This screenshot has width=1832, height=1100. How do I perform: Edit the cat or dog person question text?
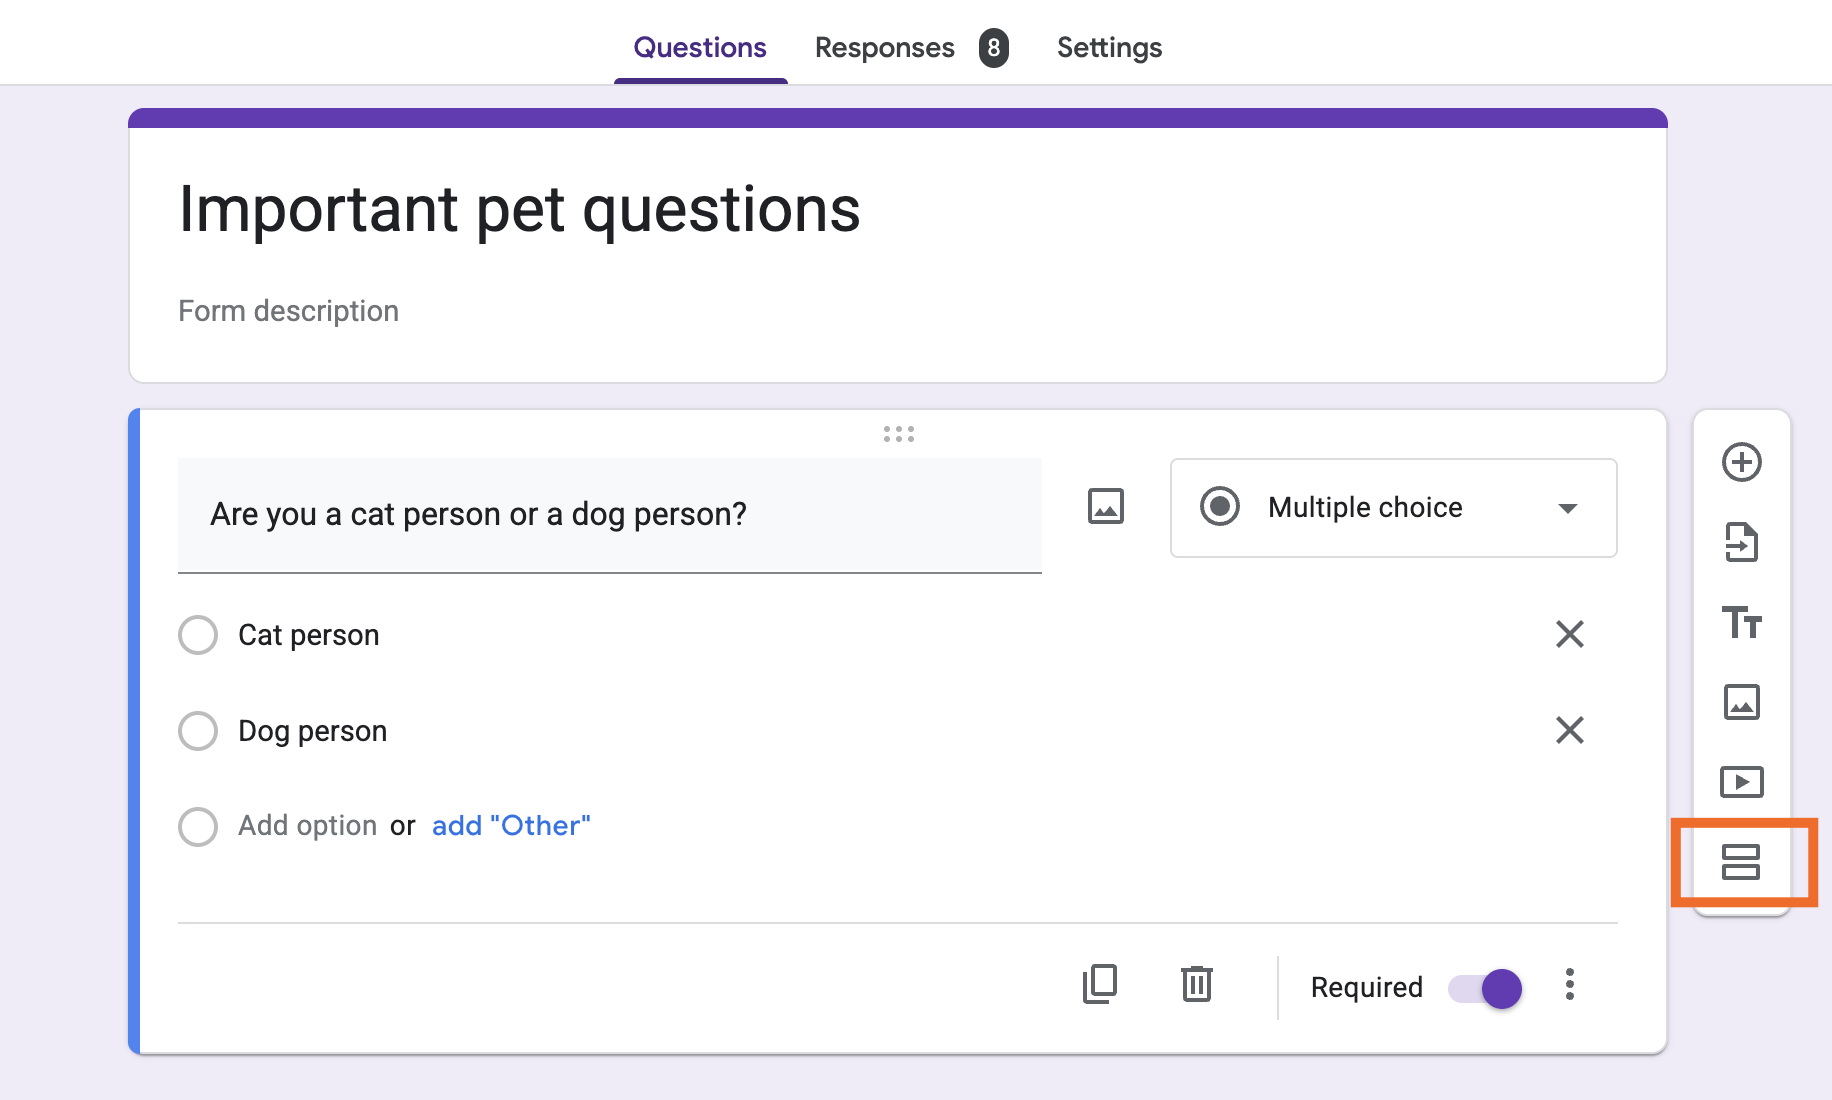coord(609,515)
